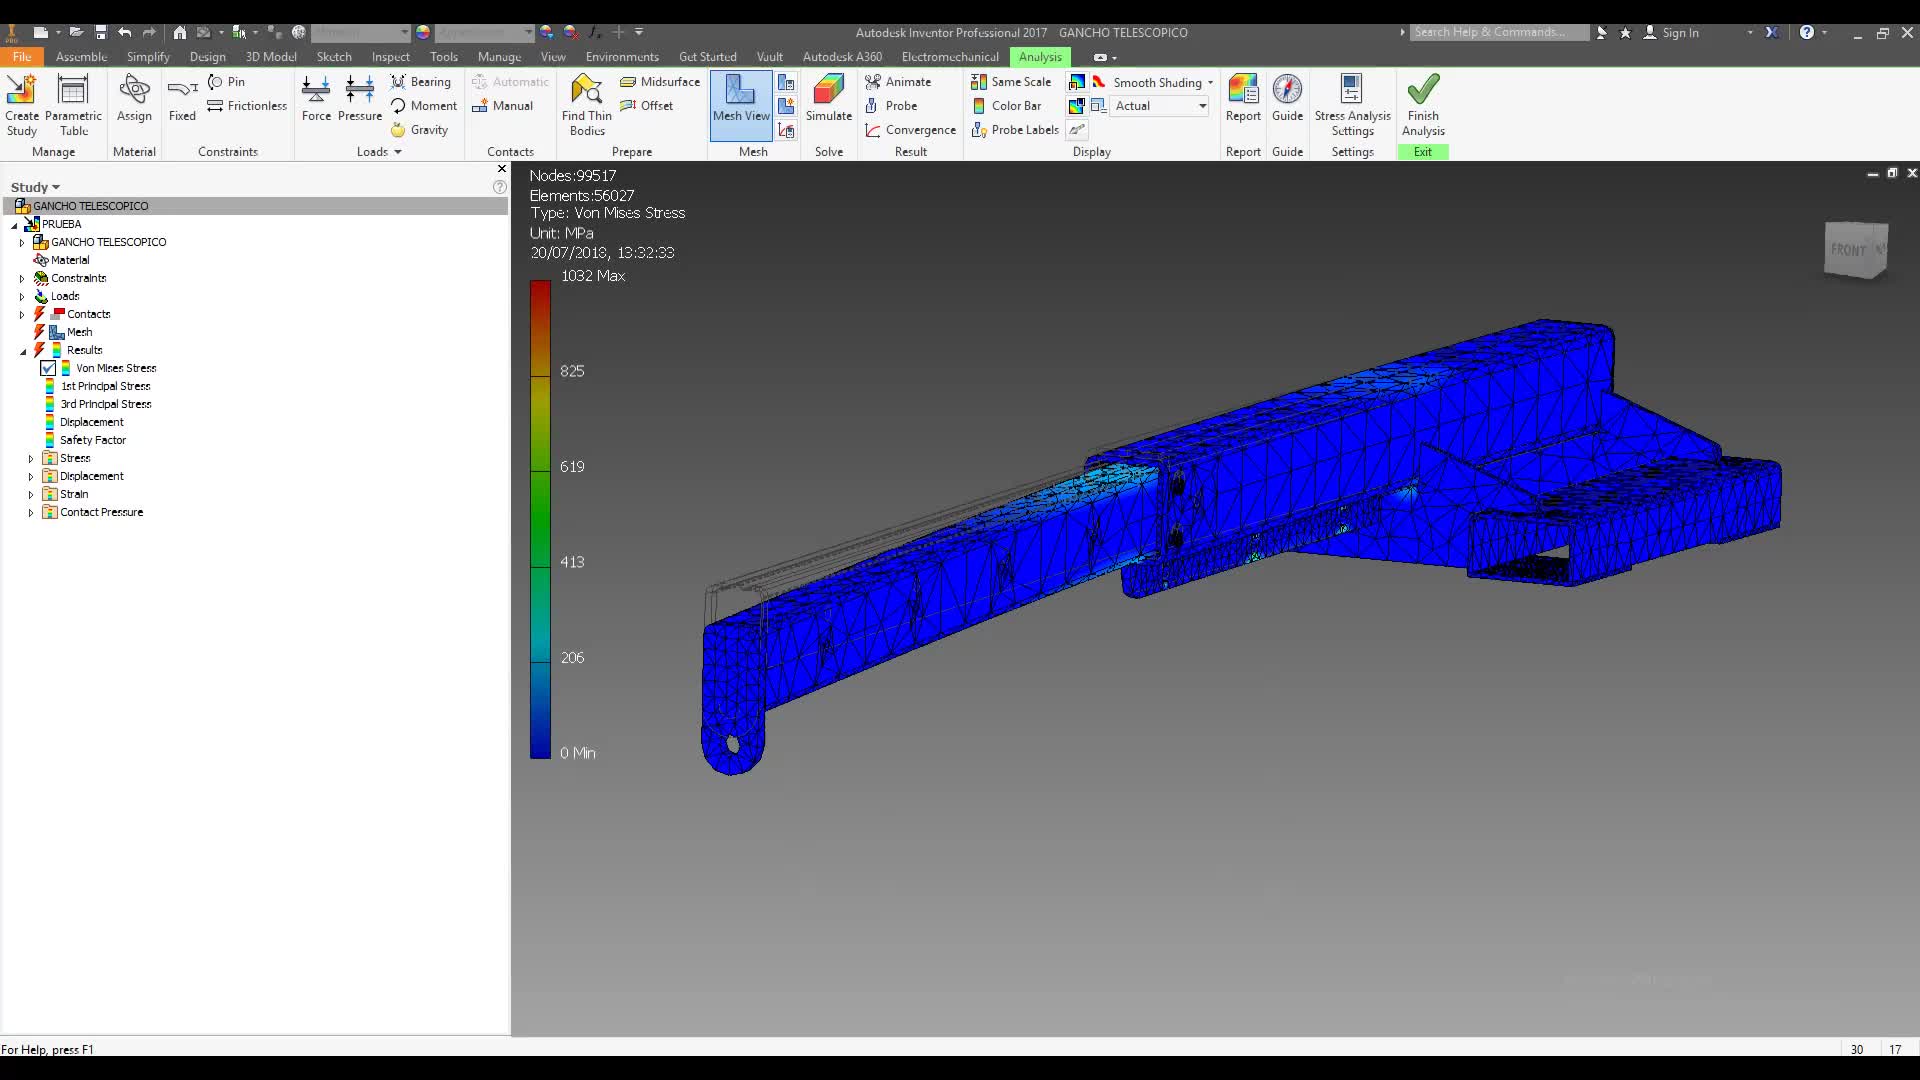
Task: Toggle the Mesh View button
Action: [x=741, y=100]
